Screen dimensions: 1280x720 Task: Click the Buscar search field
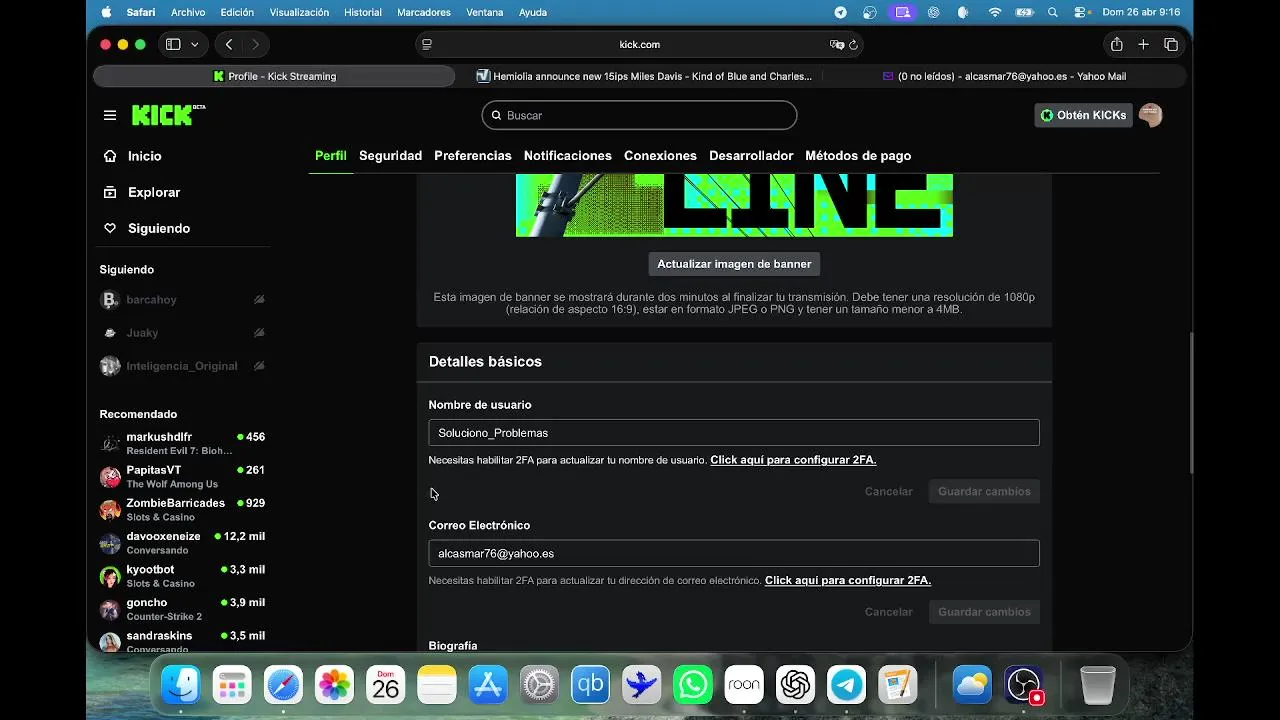pos(639,115)
